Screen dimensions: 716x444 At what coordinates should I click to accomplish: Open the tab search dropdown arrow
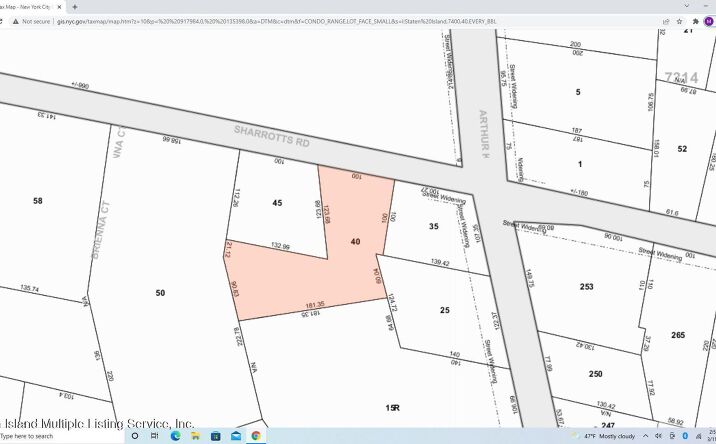[686, 6]
